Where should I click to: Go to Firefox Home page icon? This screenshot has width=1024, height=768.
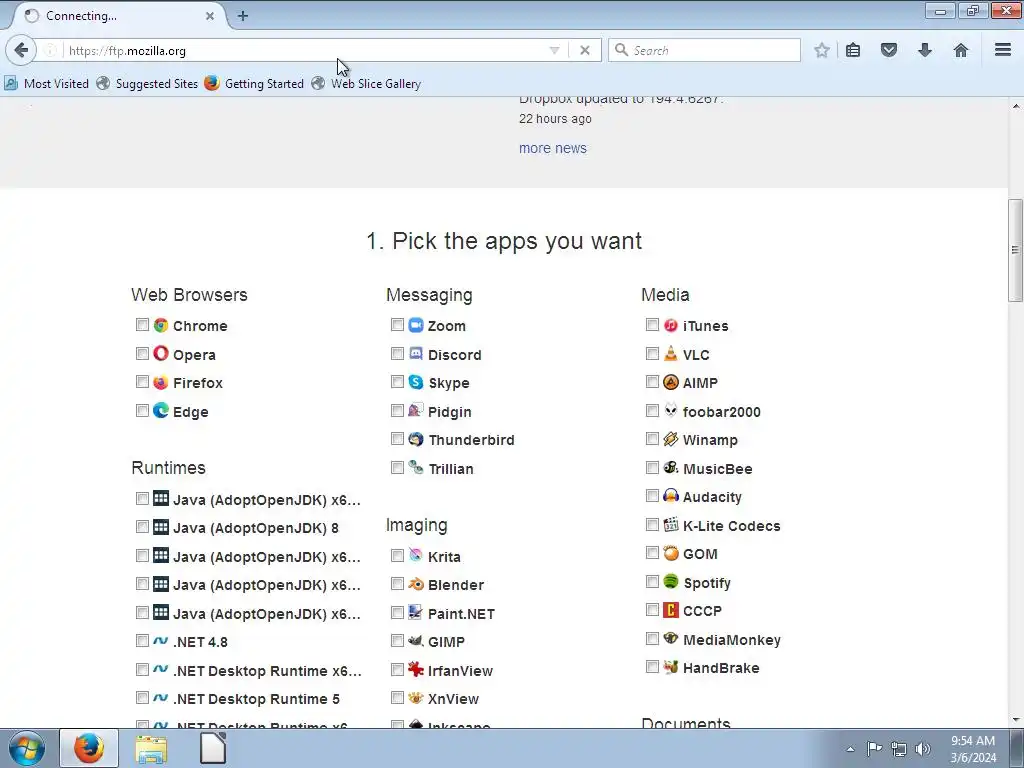(961, 50)
